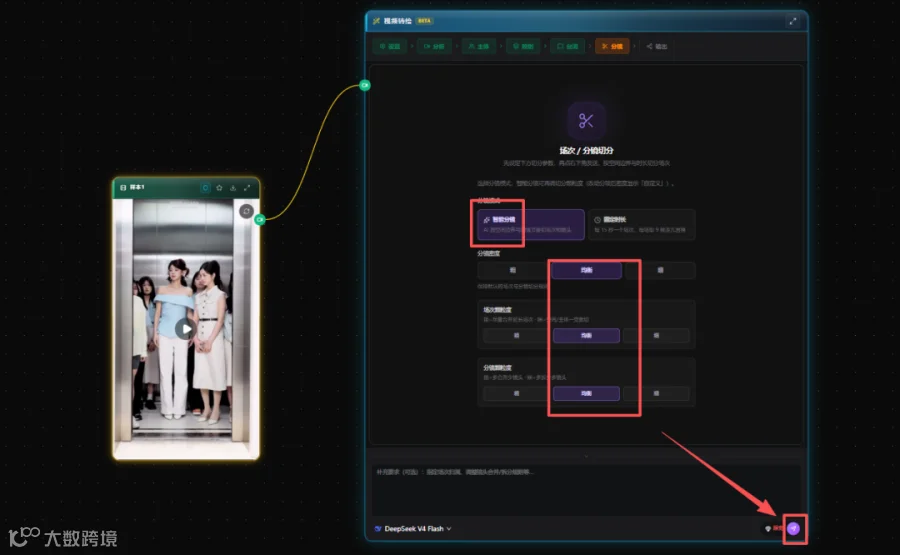Click the collapse handle above the prompt area
The width and height of the screenshot is (900, 555).
(585, 456)
